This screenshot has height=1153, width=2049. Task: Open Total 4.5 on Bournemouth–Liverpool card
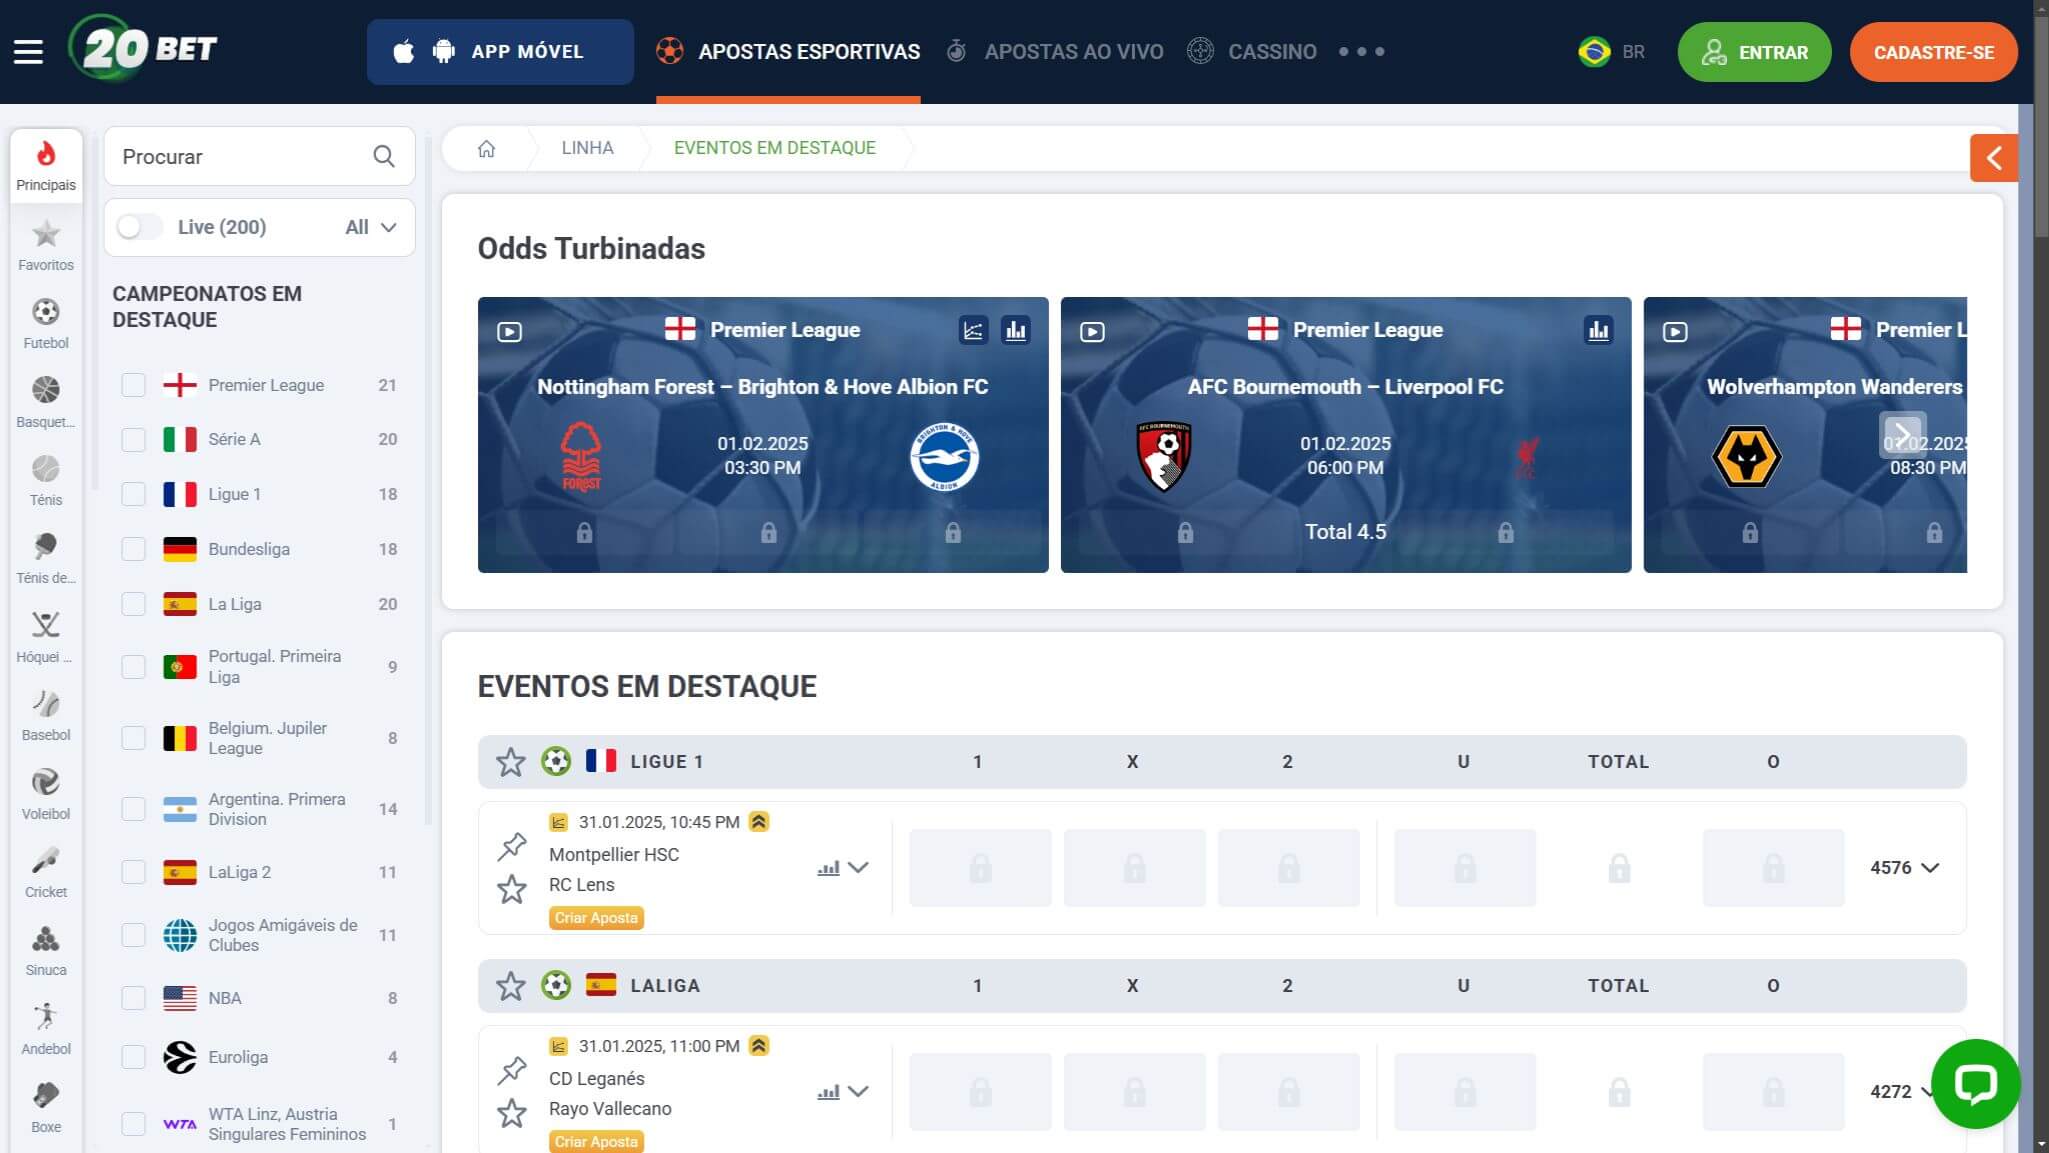1345,532
